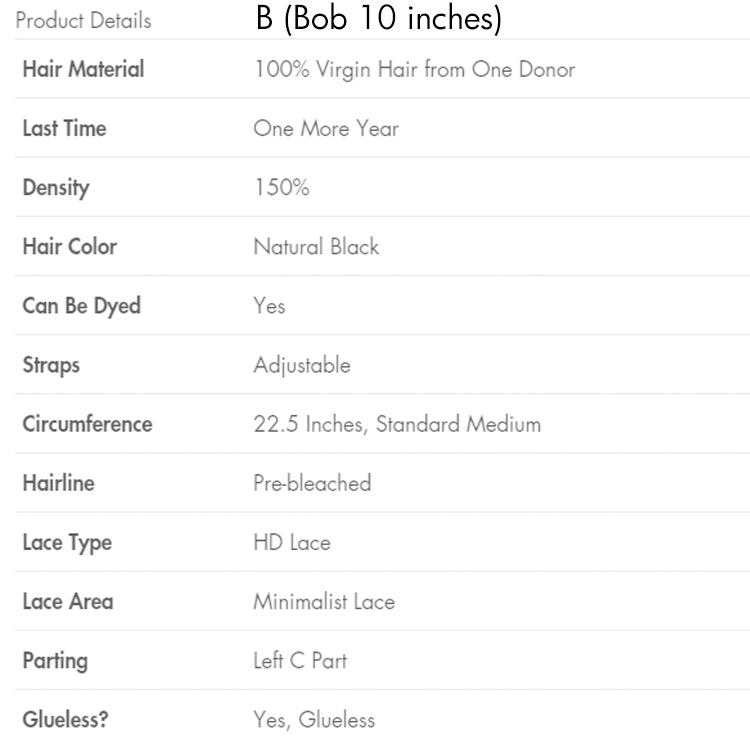Click the Density label
750x750 pixels.
pyautogui.click(x=56, y=187)
